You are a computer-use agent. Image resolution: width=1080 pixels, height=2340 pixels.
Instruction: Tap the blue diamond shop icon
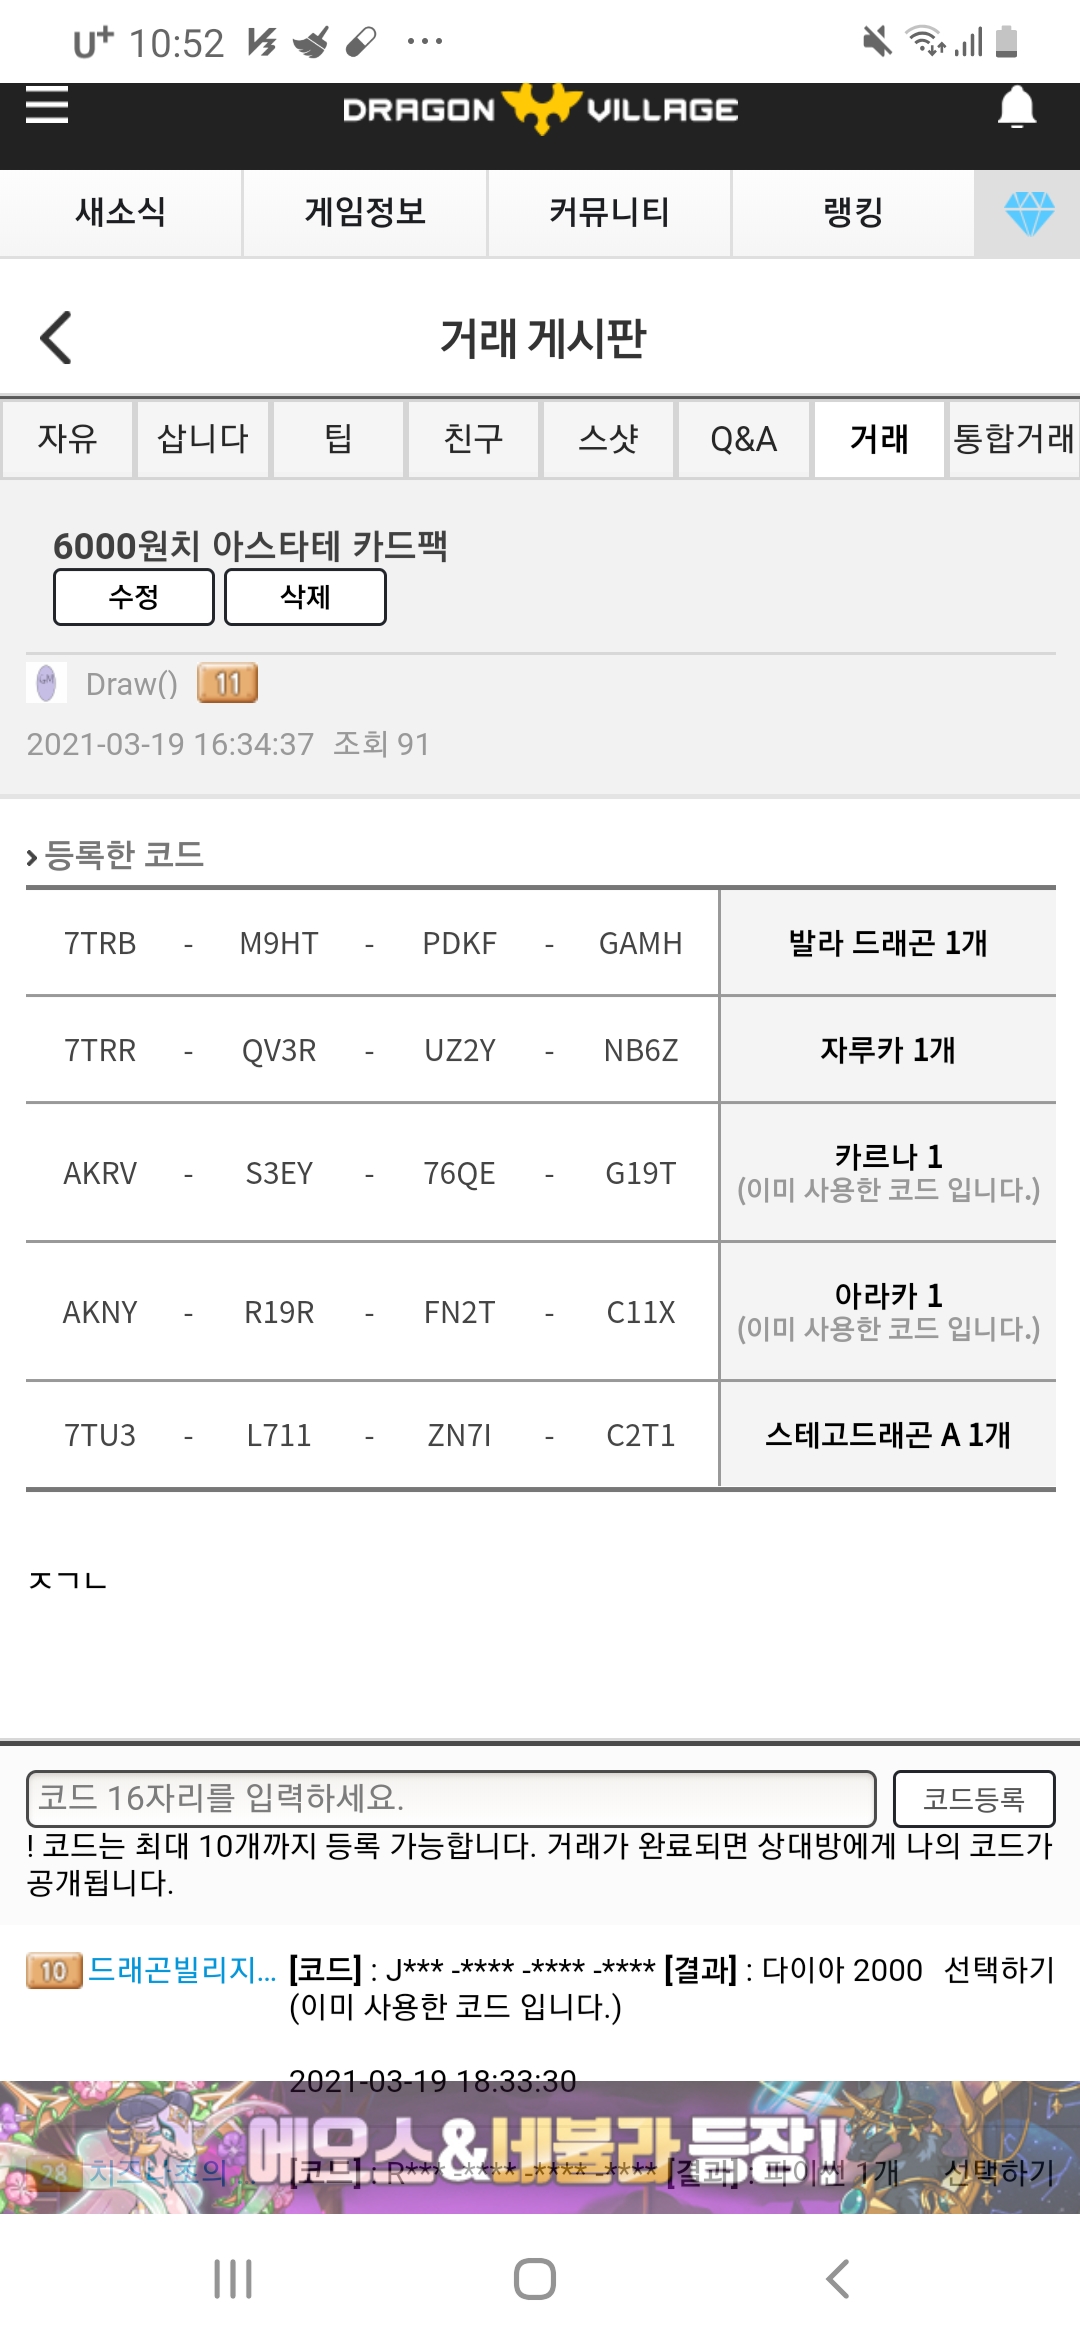[1028, 213]
